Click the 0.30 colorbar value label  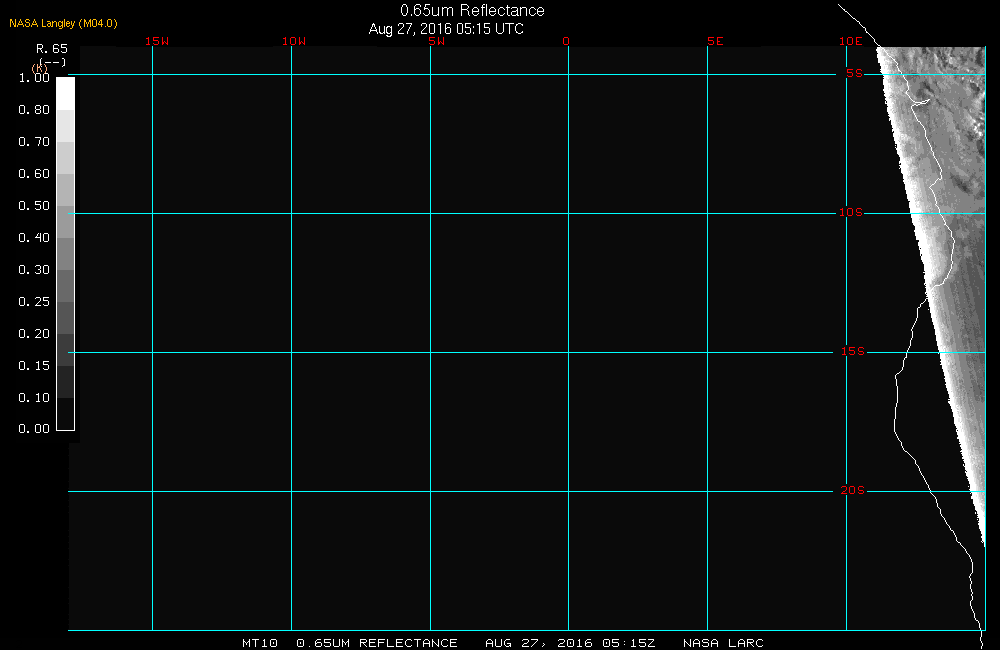click(x=34, y=269)
